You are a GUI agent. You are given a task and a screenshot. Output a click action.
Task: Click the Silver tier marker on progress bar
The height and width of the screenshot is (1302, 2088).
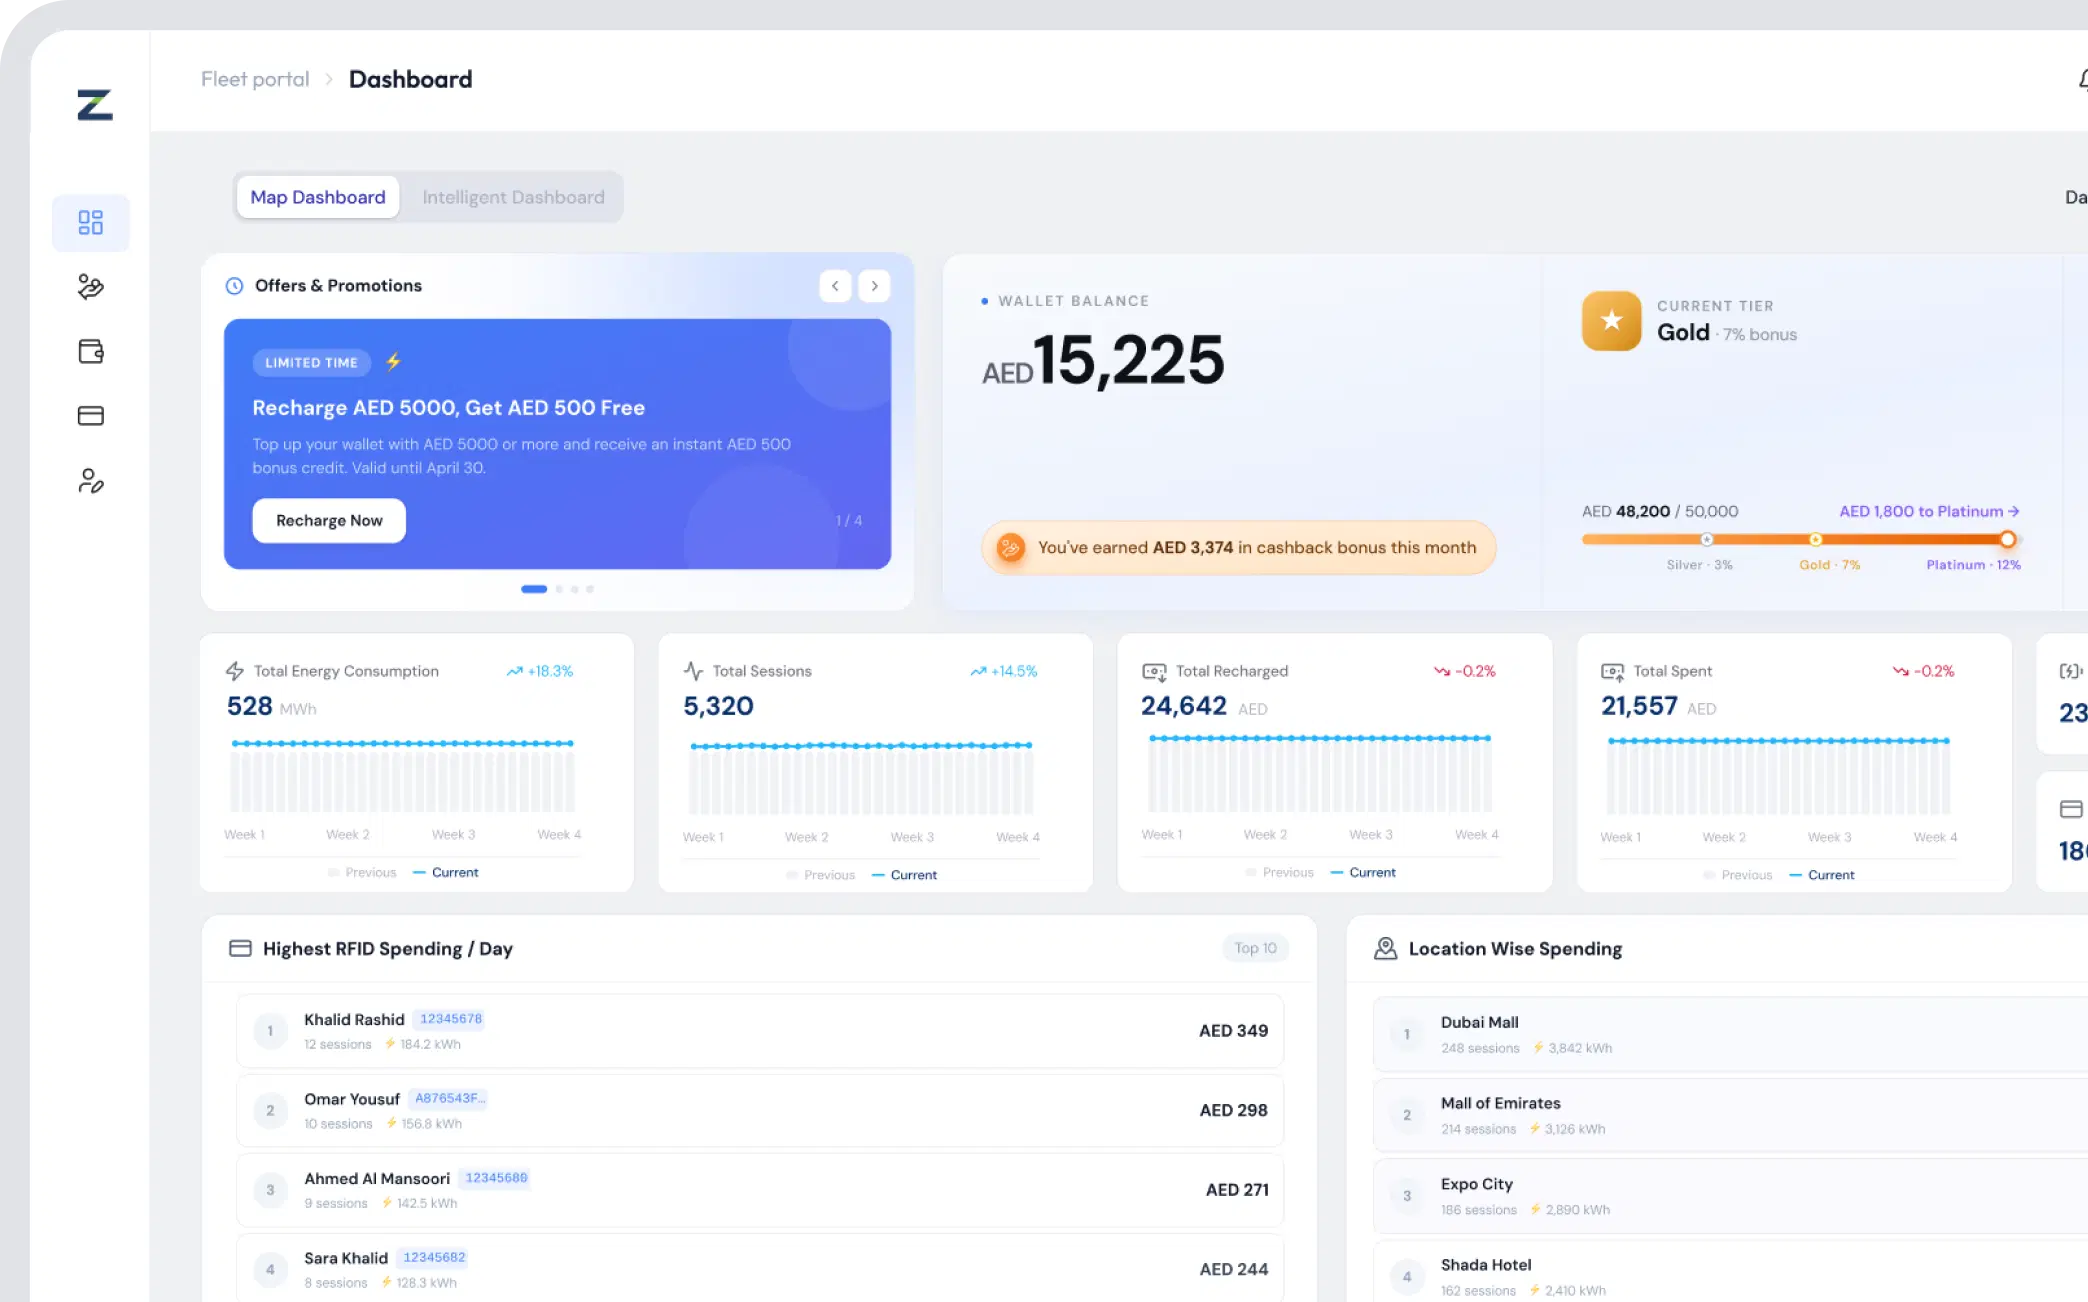tap(1707, 539)
